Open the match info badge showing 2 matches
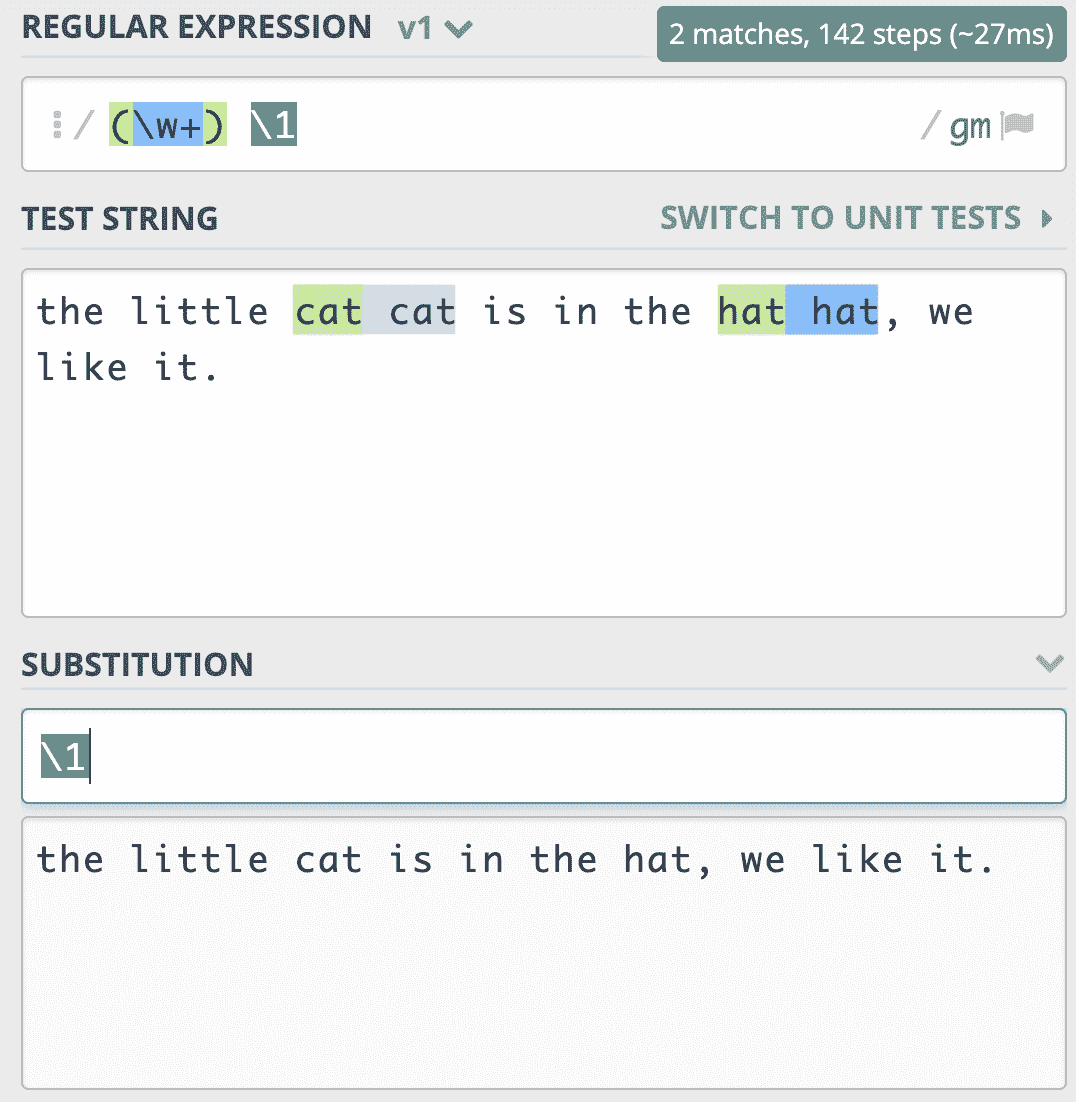The width and height of the screenshot is (1076, 1102). 860,35
